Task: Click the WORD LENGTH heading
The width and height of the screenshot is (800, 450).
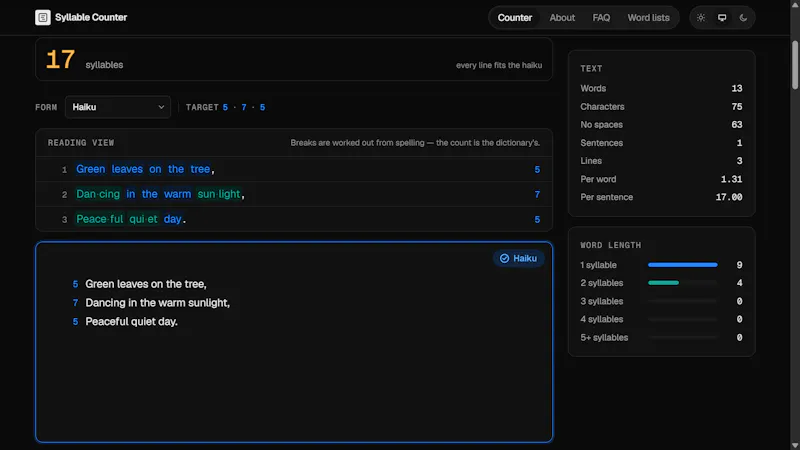Action: click(x=611, y=245)
